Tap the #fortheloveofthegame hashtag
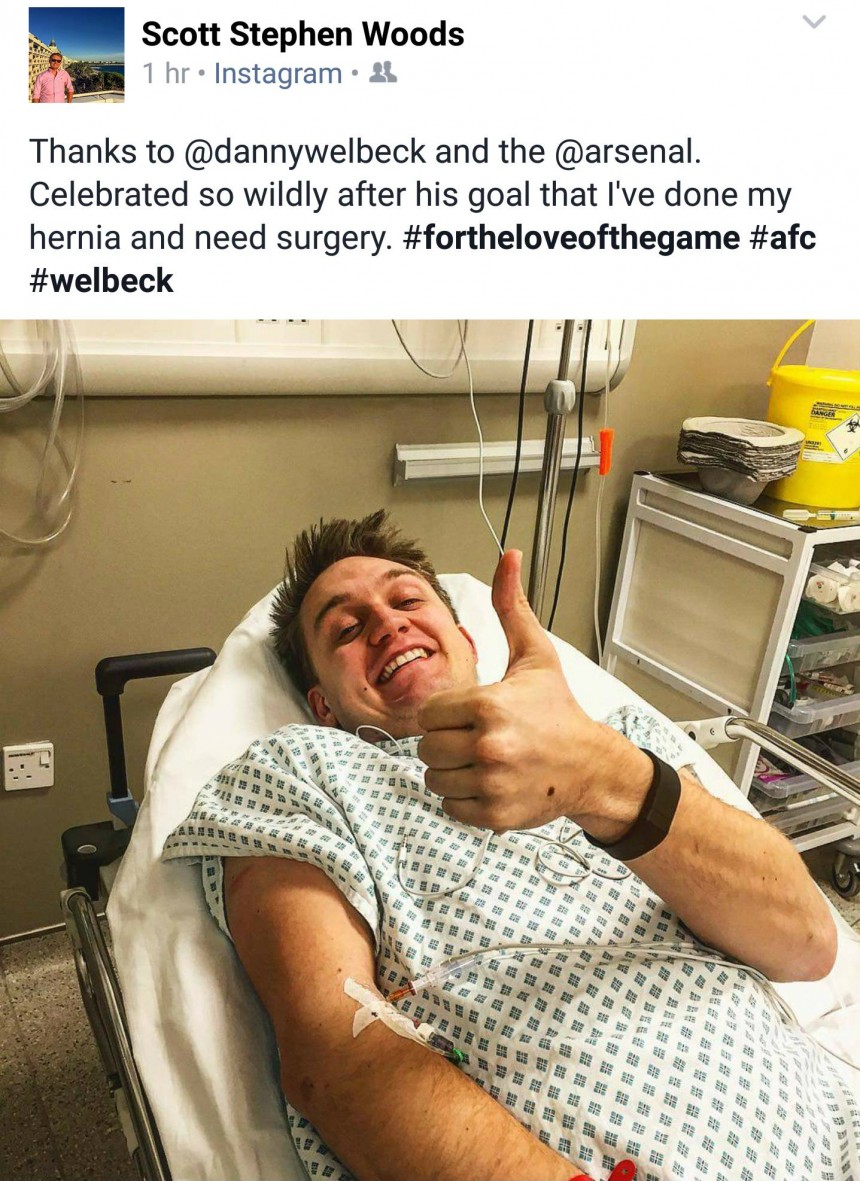The width and height of the screenshot is (860, 1181). [x=572, y=238]
